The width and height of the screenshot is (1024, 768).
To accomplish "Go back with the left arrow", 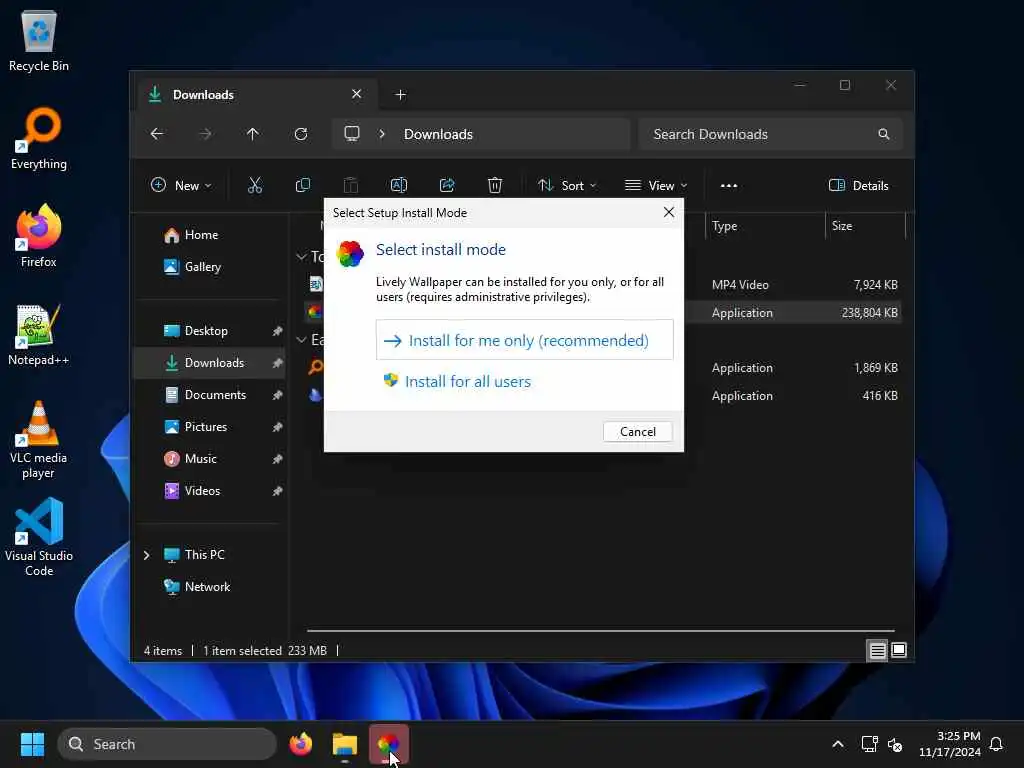I will pyautogui.click(x=157, y=134).
